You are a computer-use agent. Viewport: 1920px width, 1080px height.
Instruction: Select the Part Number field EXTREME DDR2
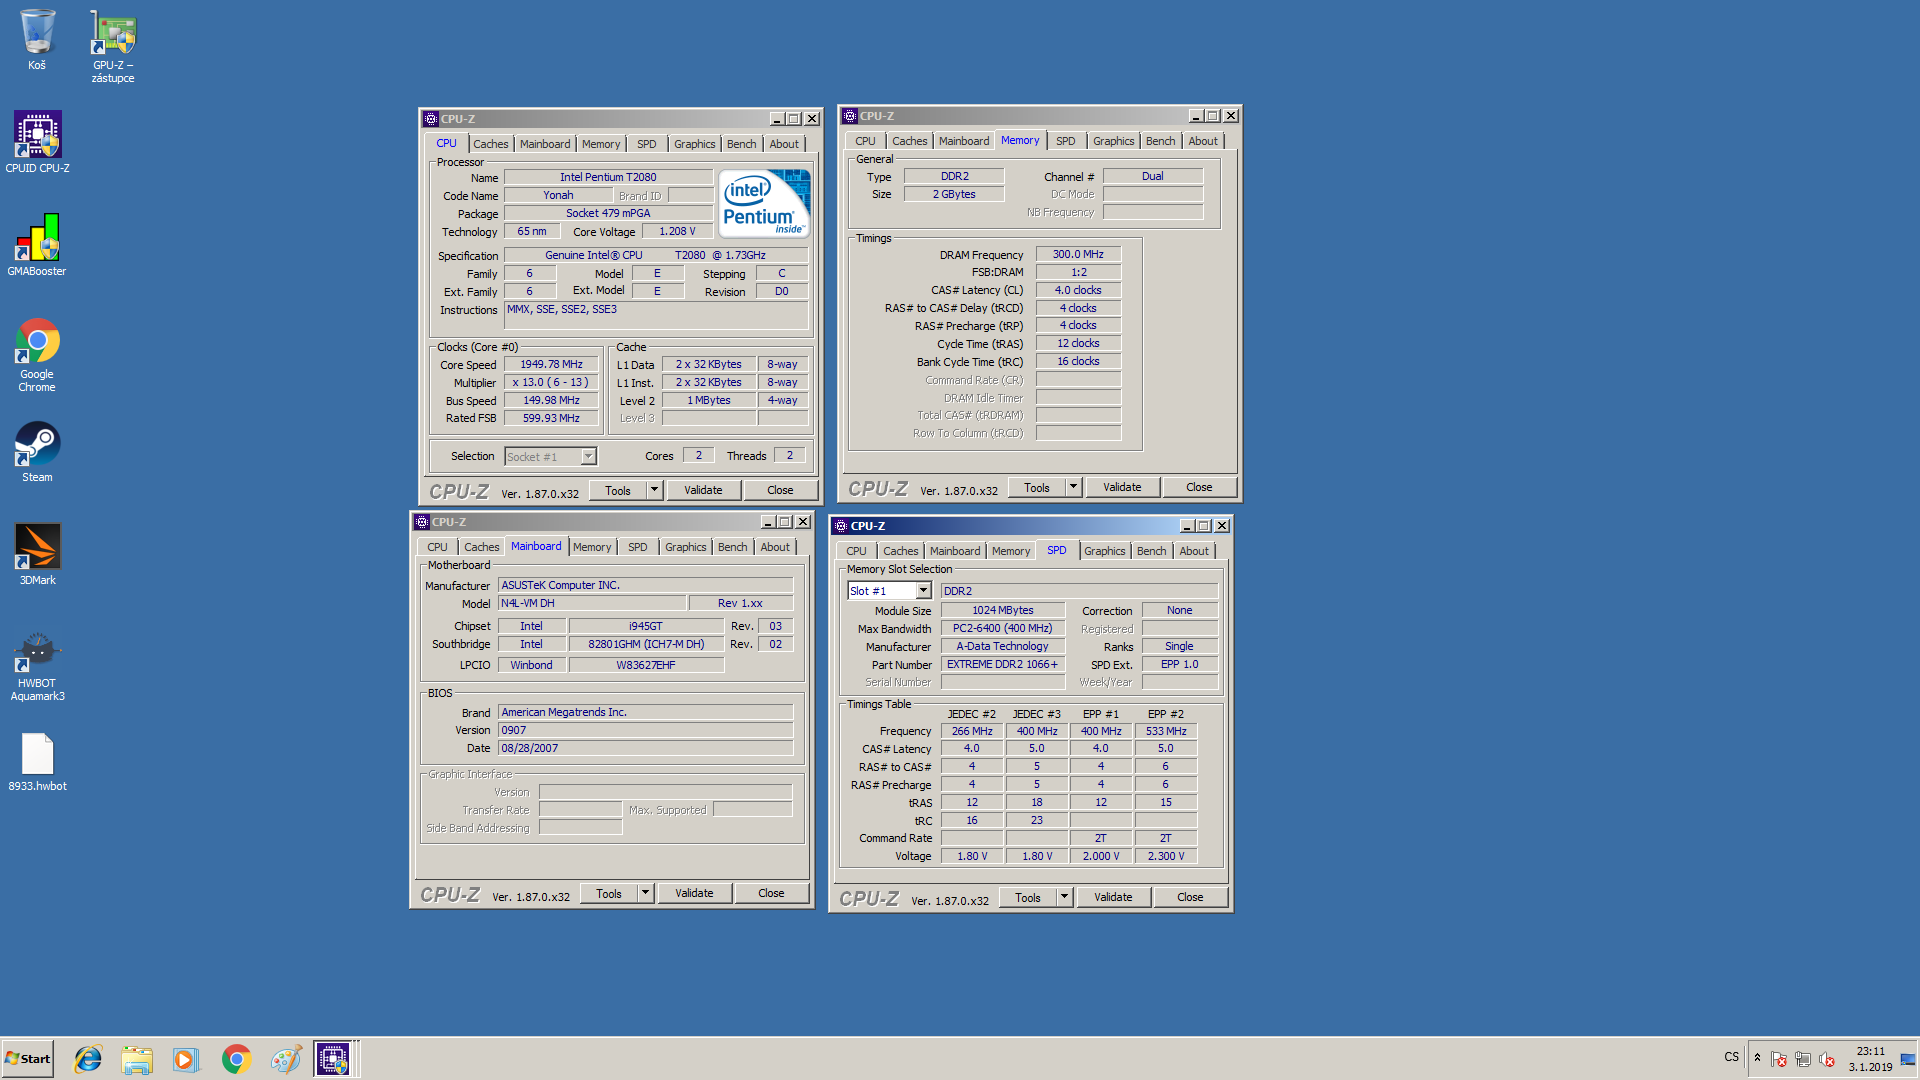(x=1002, y=665)
